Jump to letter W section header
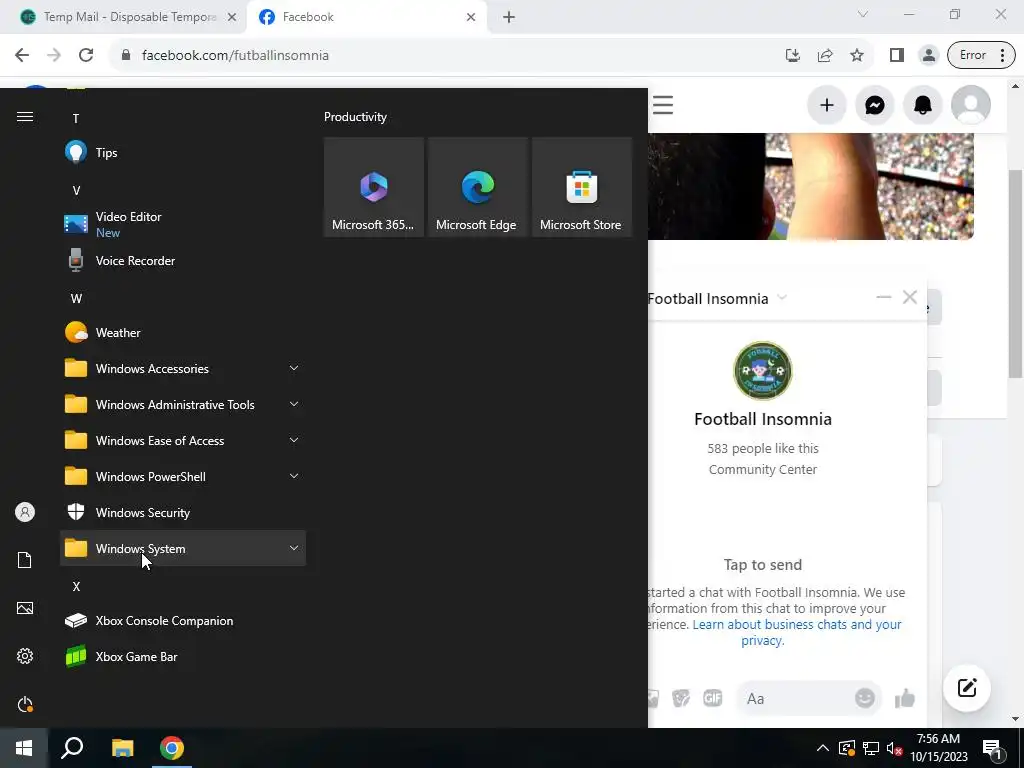Screen dimensions: 1024x768 click(x=76, y=298)
